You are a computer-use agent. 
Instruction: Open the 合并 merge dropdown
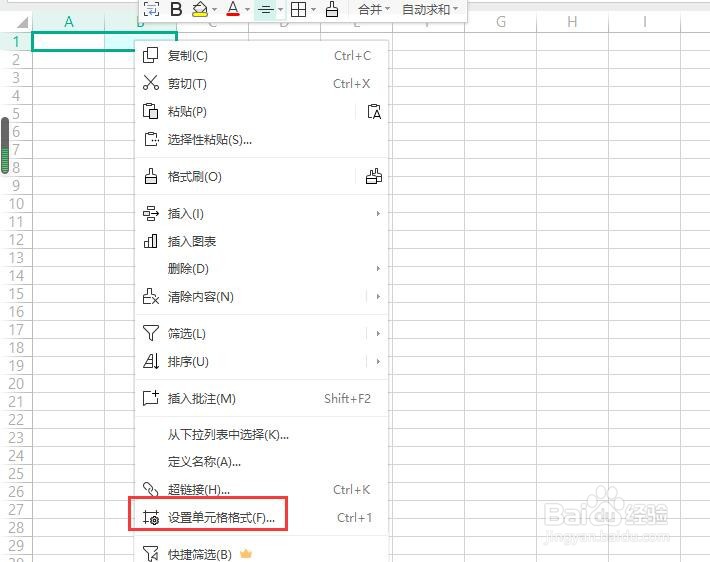(374, 9)
